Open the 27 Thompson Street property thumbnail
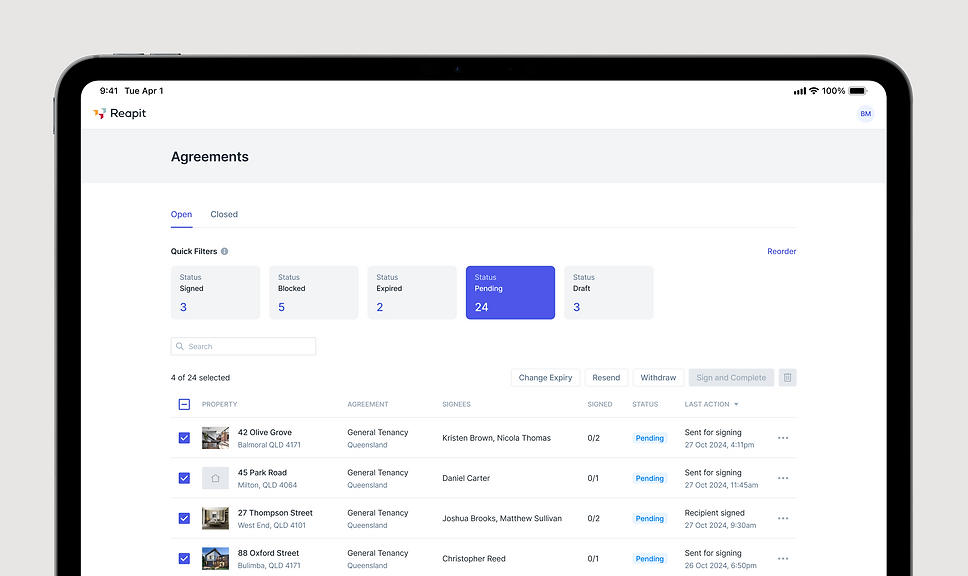This screenshot has height=576, width=968. [x=215, y=518]
